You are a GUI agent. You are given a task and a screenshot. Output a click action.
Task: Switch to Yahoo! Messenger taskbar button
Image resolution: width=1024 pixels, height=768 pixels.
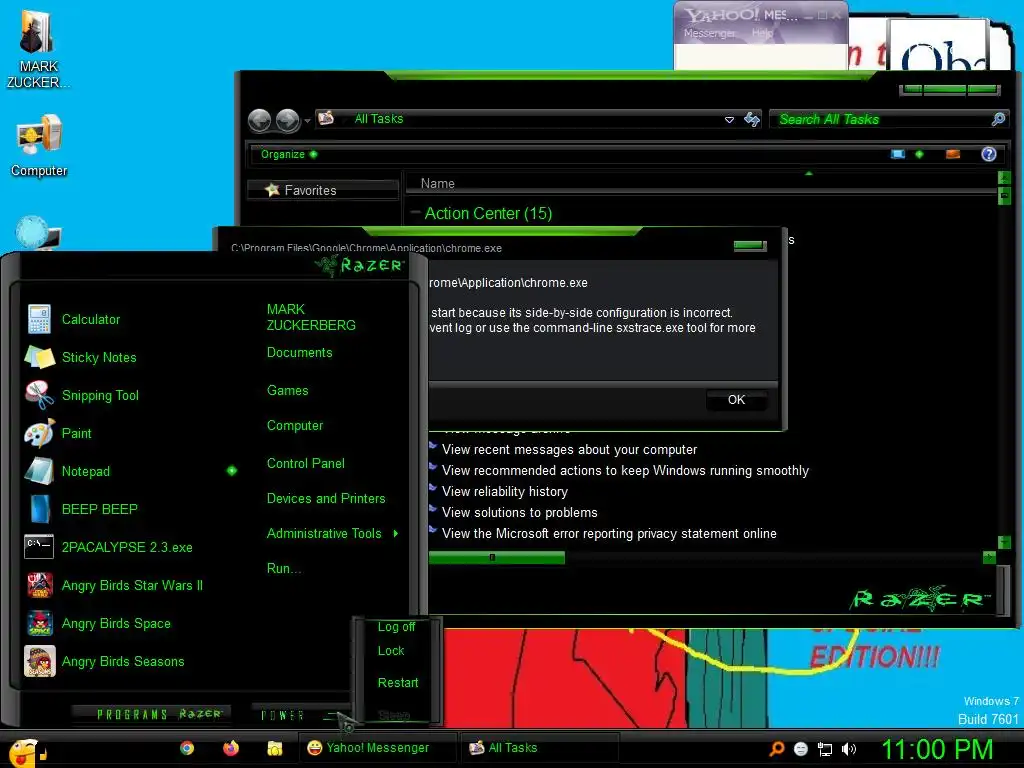(x=377, y=748)
